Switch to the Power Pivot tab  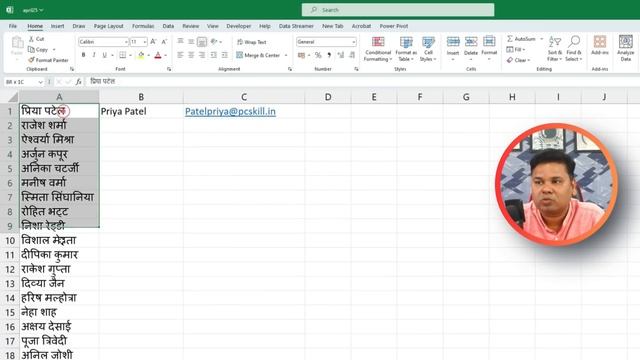pyautogui.click(x=394, y=26)
